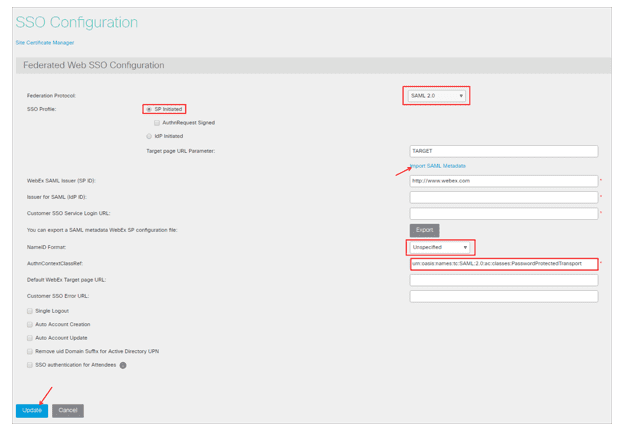Viewport: 623px width, 435px height.
Task: Click the info icon beside SSO authentication for Attendees
Action: pos(123,365)
